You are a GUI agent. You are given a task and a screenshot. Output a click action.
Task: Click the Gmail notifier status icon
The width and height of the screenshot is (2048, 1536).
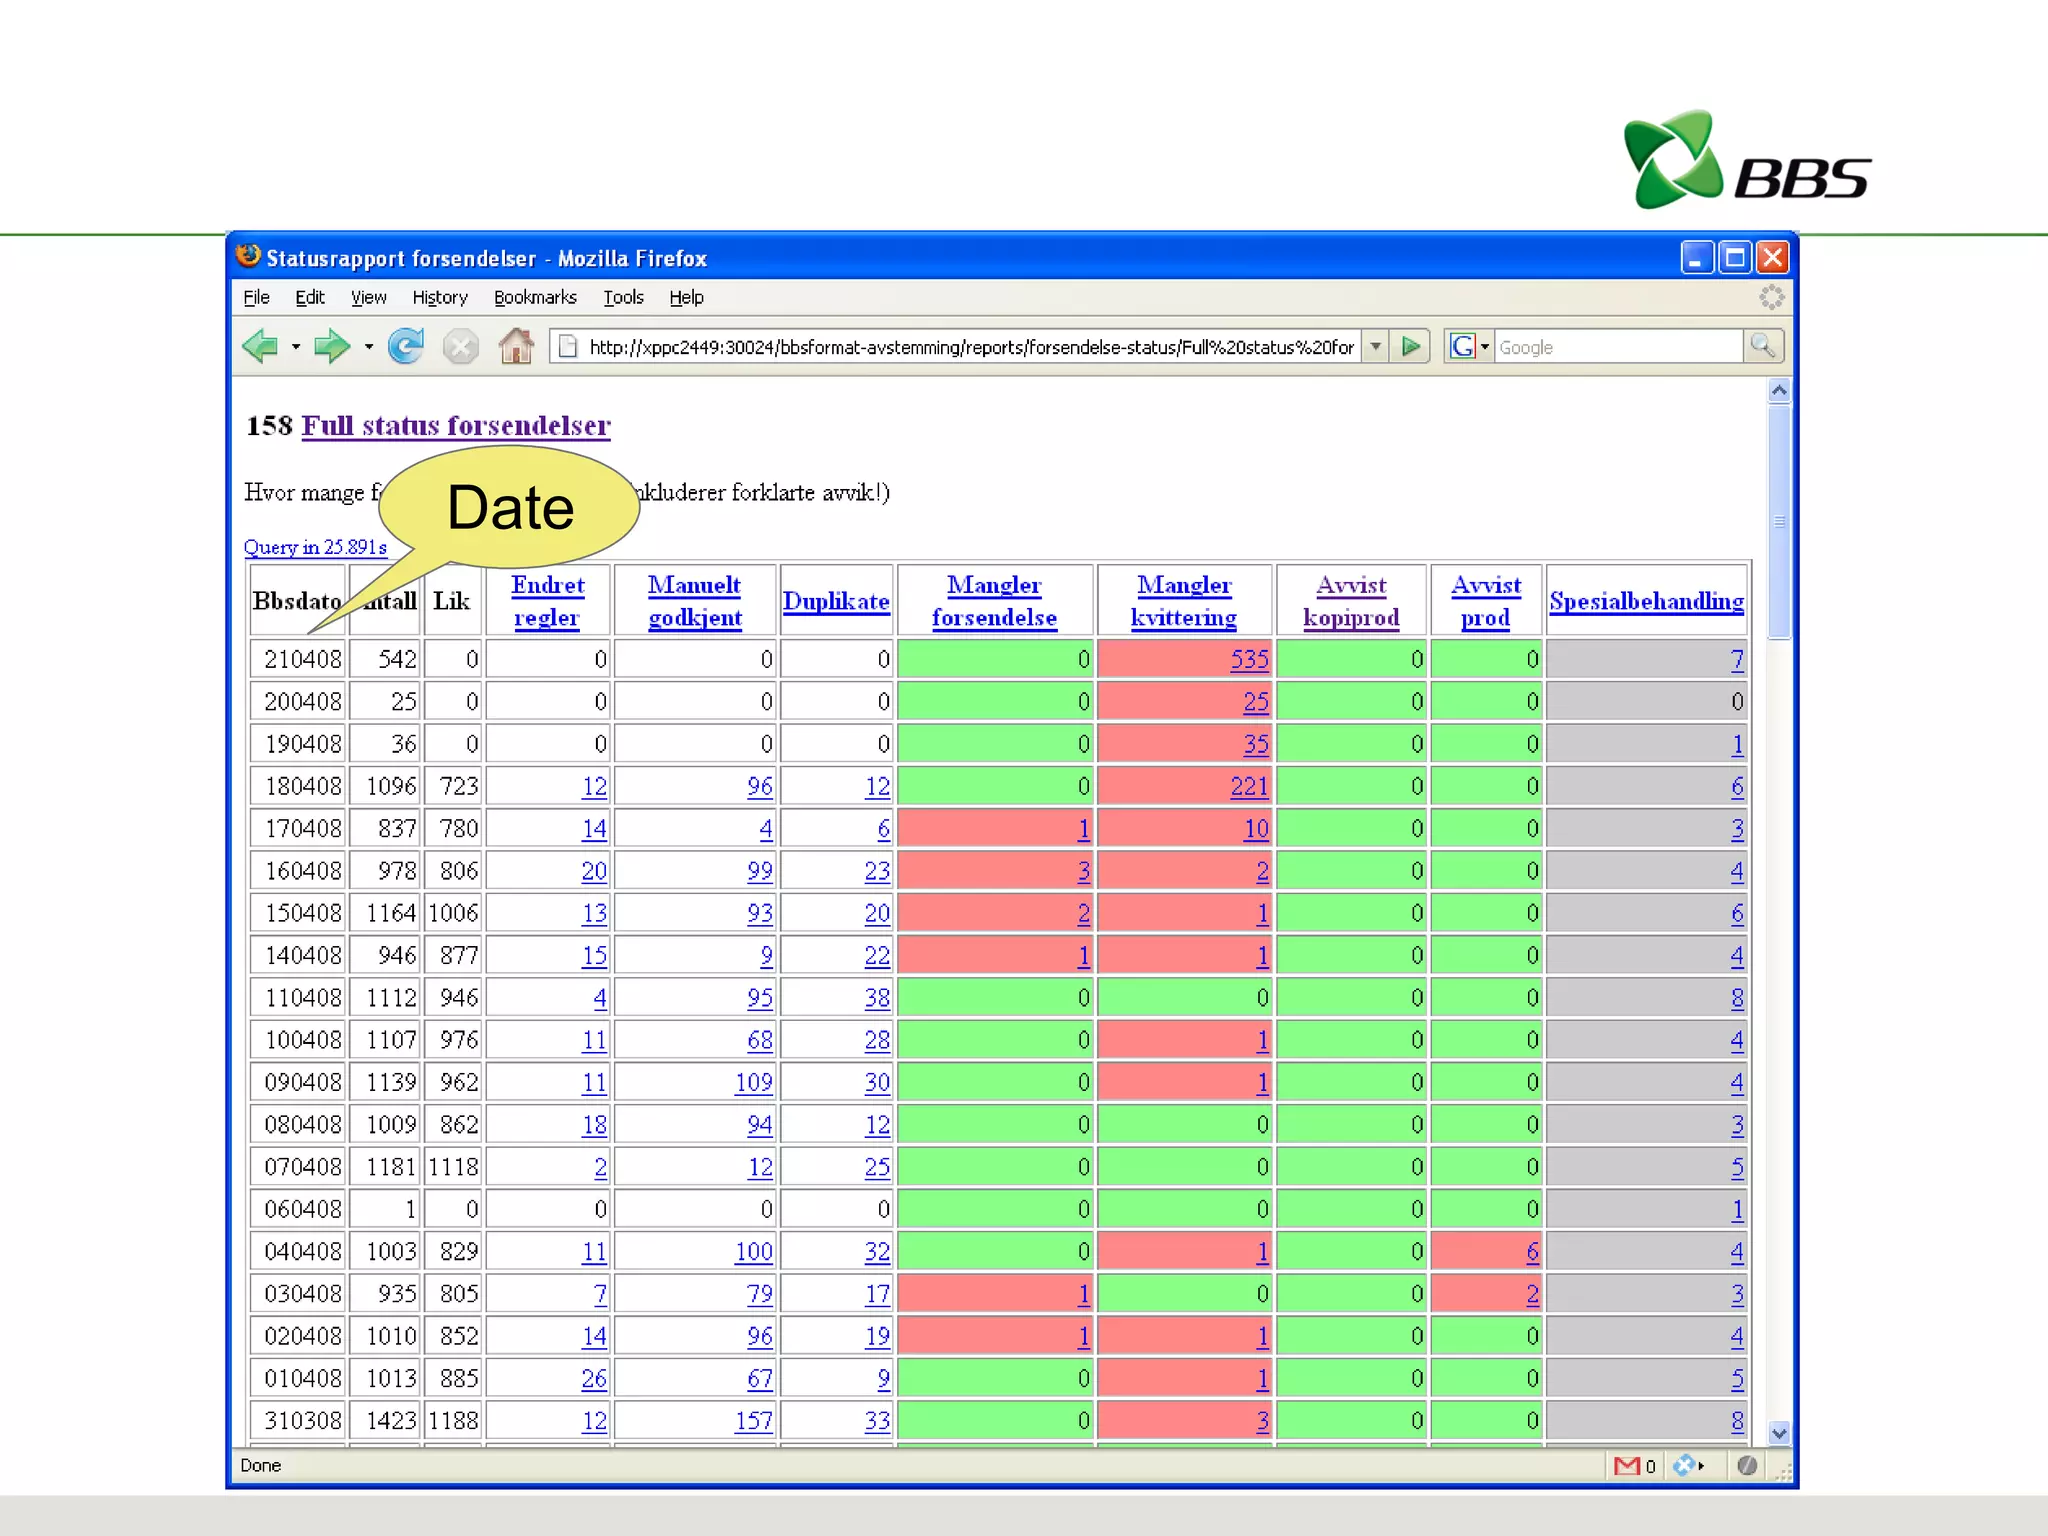(x=1627, y=1466)
